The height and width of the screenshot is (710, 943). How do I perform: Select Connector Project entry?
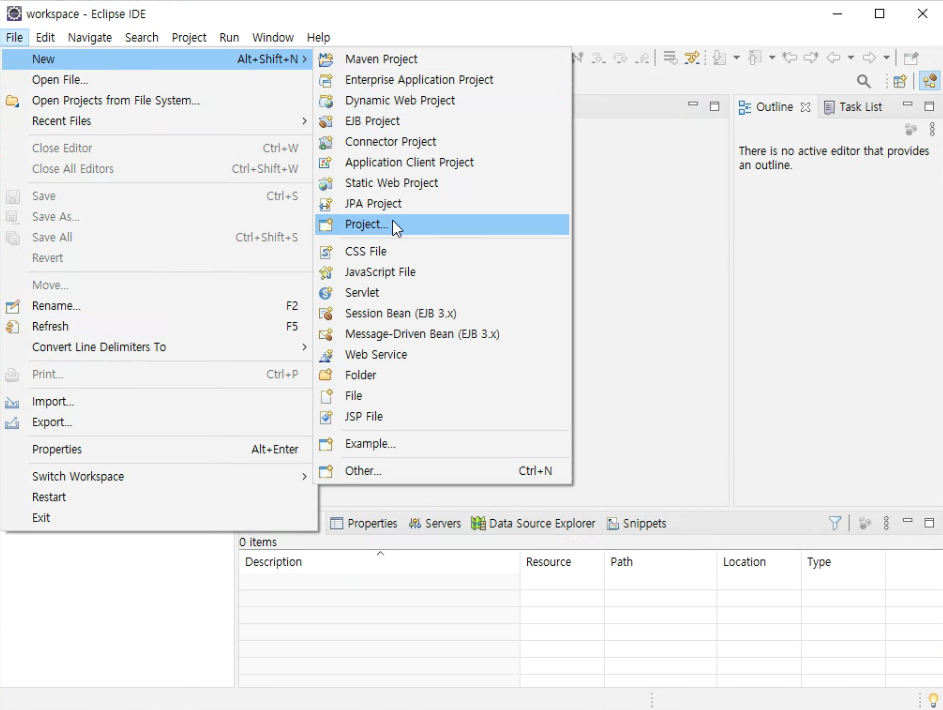point(442,141)
